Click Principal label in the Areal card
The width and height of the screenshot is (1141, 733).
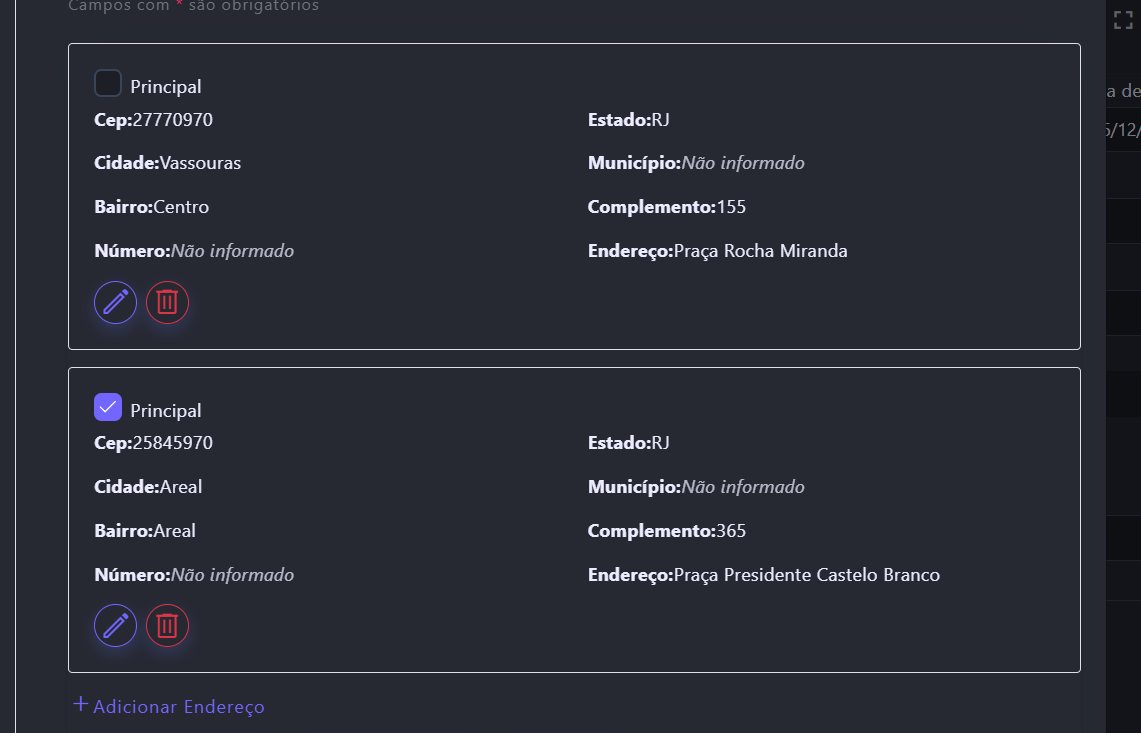tap(166, 411)
